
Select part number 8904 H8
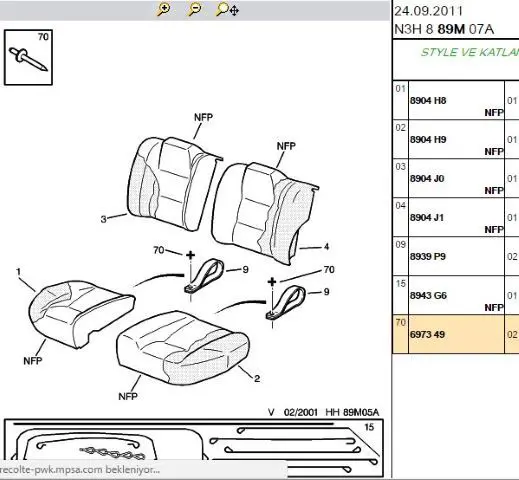pyautogui.click(x=428, y=100)
